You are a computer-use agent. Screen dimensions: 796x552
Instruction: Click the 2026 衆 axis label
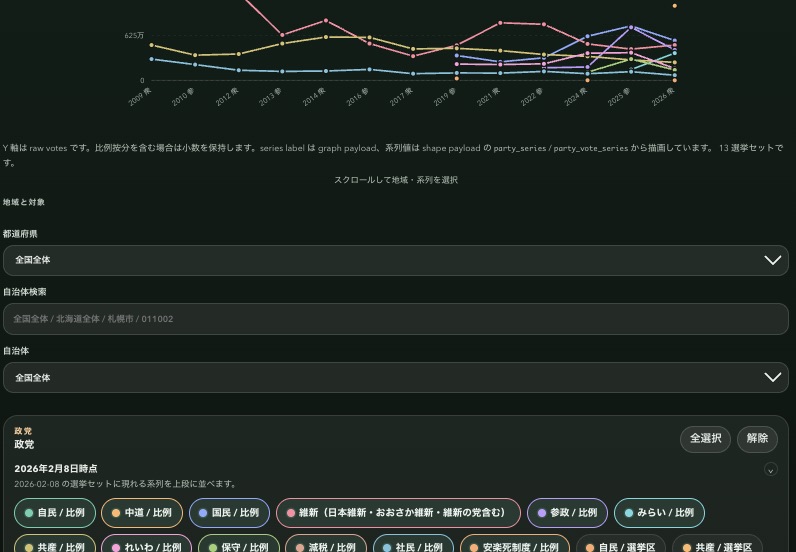[x=663, y=96]
